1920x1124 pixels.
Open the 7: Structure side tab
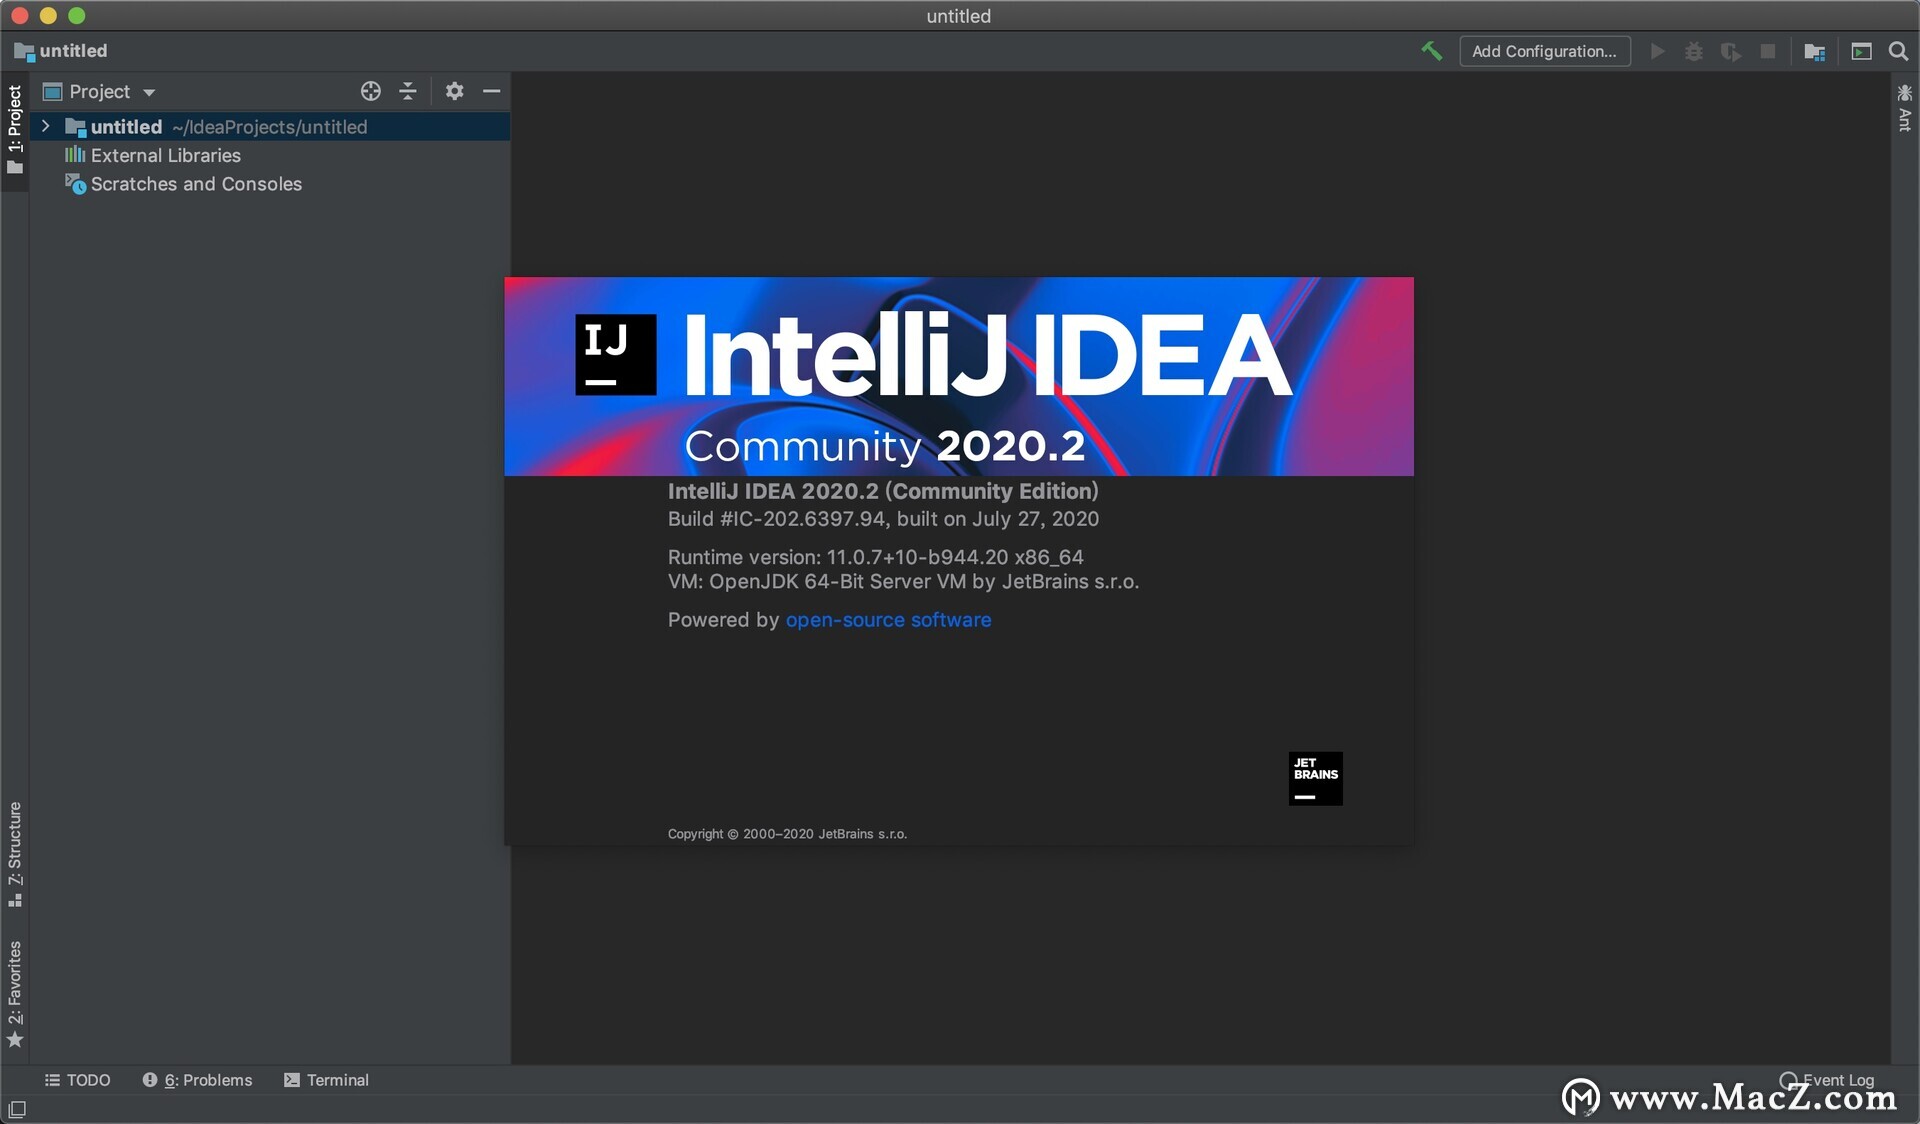(x=14, y=854)
